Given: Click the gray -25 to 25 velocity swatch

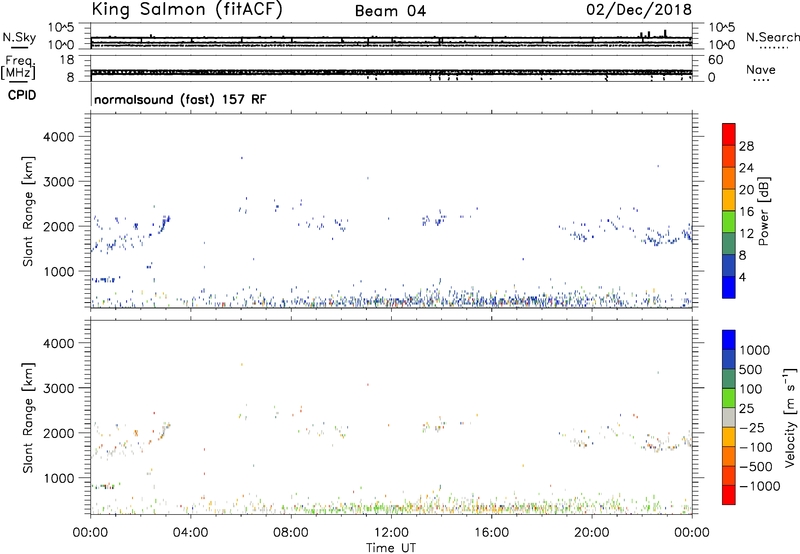Looking at the screenshot, I should pos(729,418).
